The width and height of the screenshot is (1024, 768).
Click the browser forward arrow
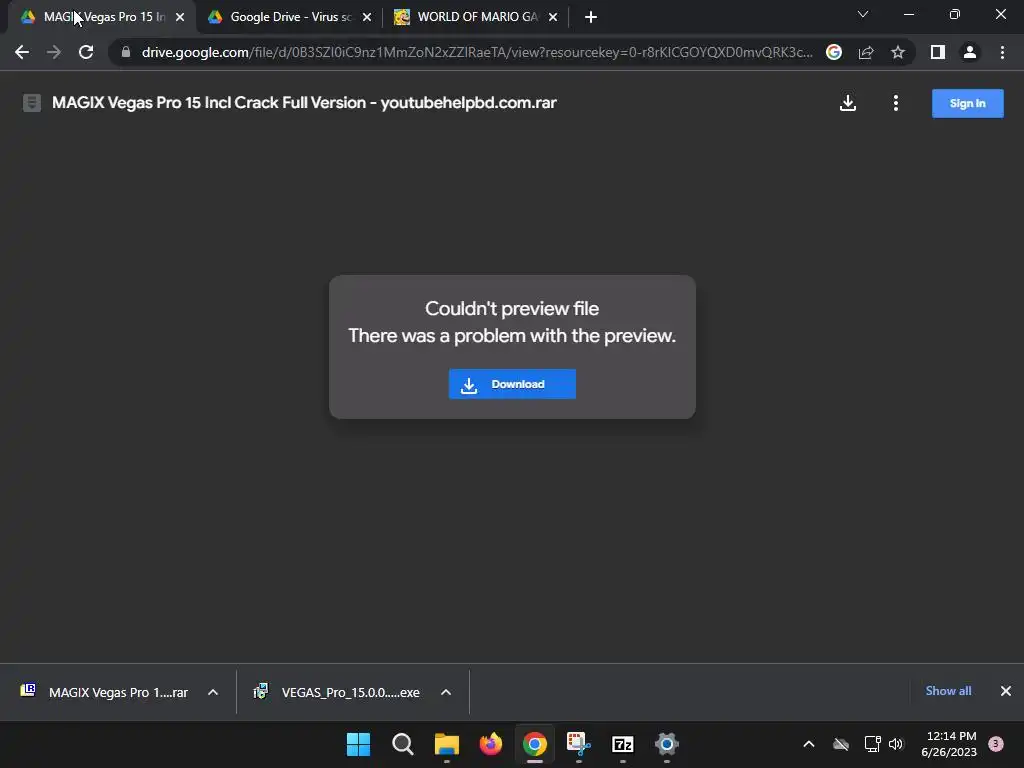54,52
